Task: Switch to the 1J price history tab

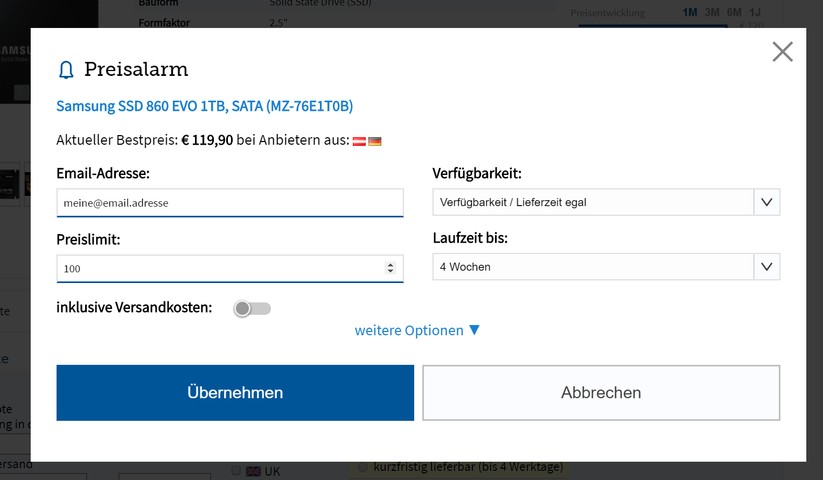Action: 755,13
